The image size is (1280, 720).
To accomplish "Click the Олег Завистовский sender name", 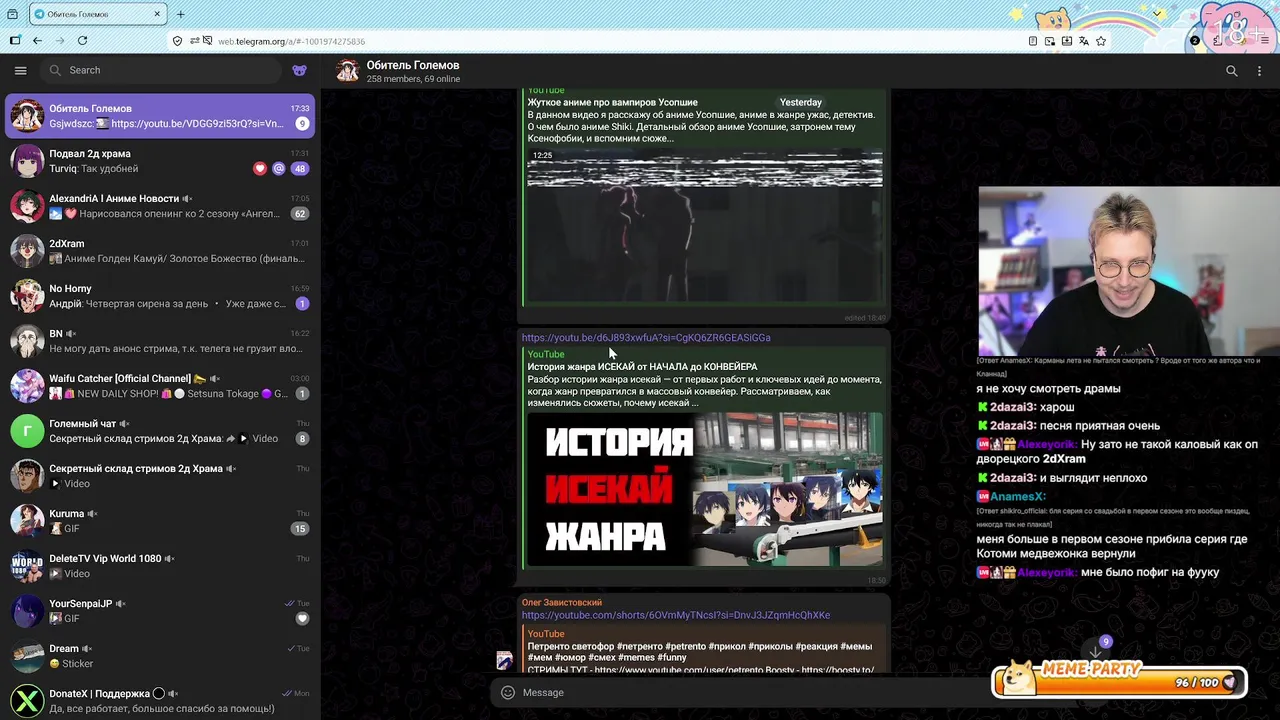I will 562,602.
